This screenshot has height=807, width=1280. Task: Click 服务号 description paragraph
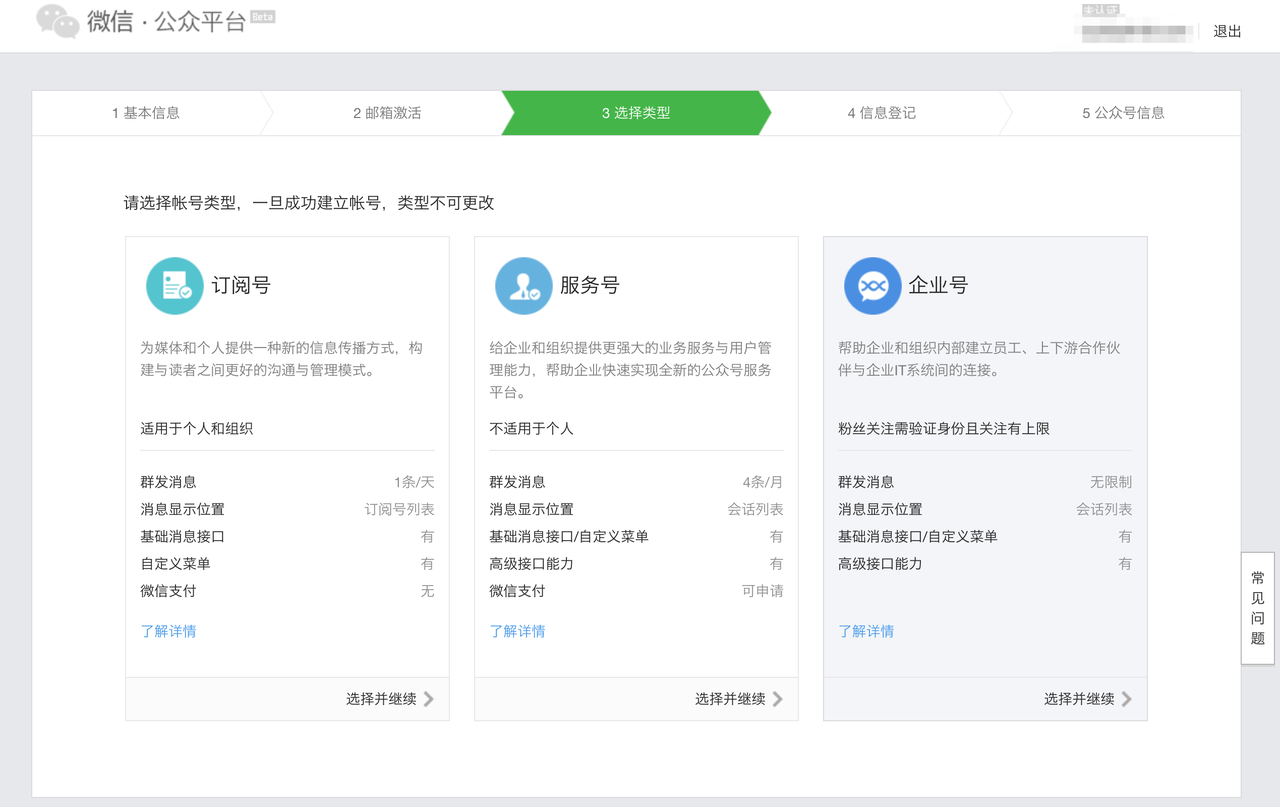click(630, 370)
